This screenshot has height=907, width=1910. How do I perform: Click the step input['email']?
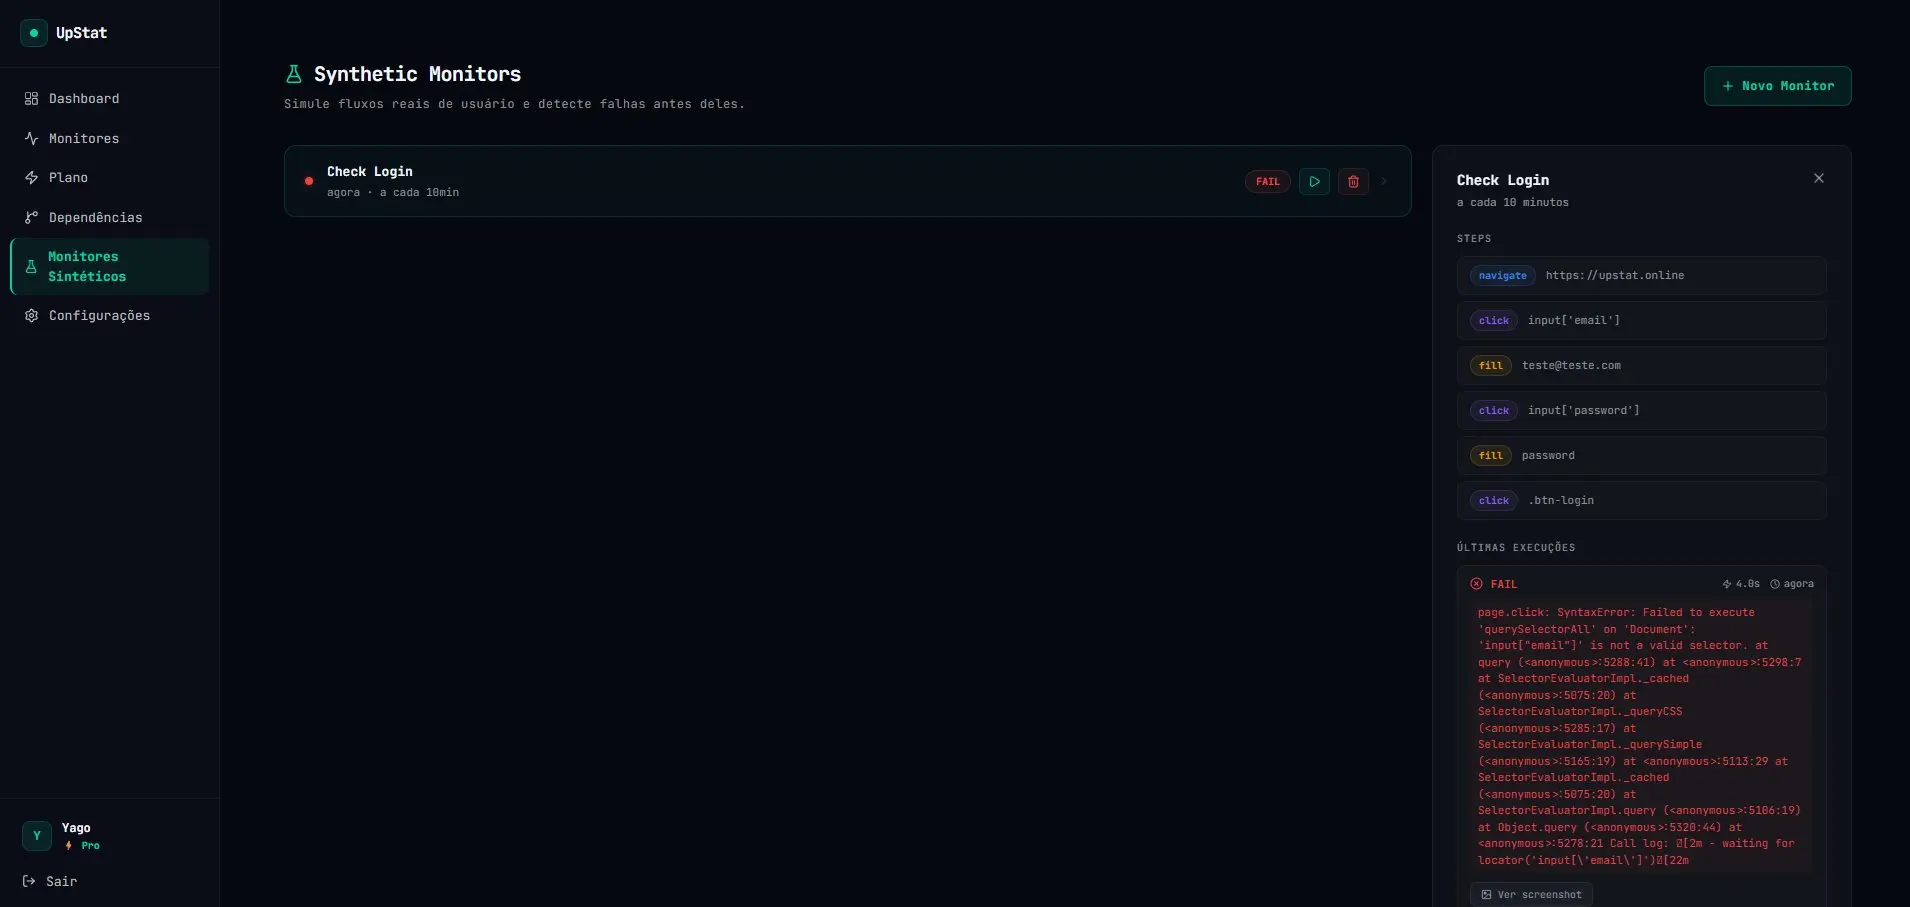1641,321
